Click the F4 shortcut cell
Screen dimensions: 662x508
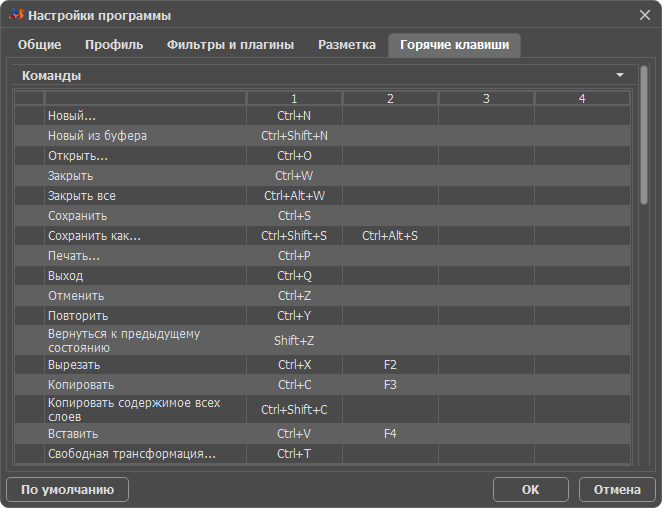click(390, 434)
